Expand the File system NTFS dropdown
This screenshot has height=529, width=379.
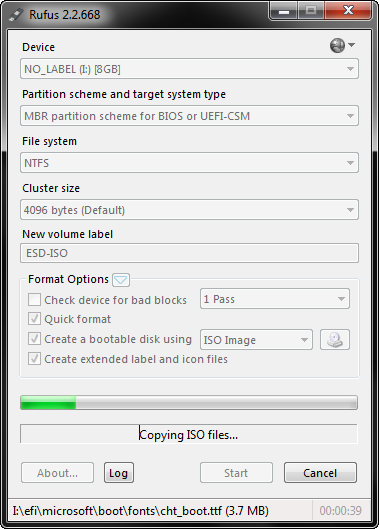(189, 163)
